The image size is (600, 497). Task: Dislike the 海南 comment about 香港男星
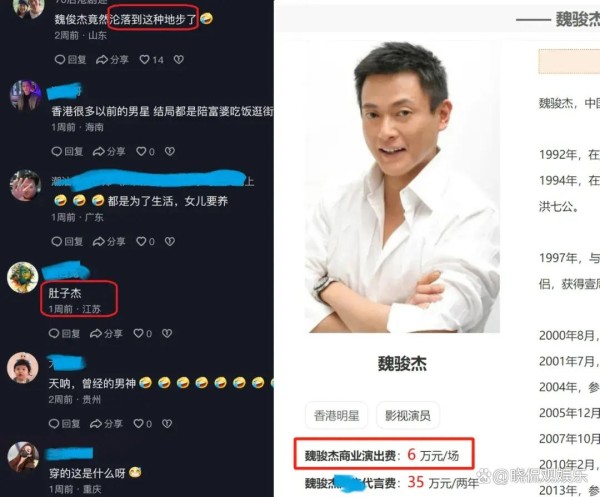point(170,152)
